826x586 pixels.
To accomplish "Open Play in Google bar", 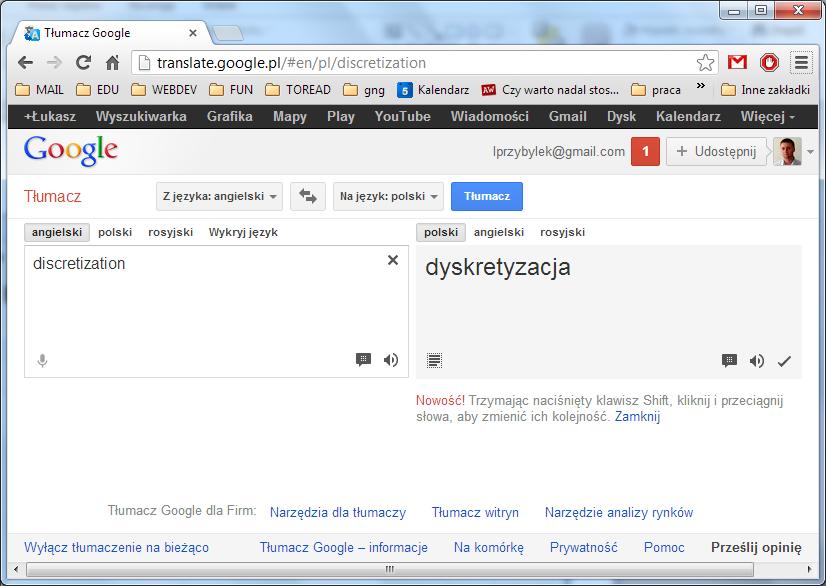I will point(341,116).
